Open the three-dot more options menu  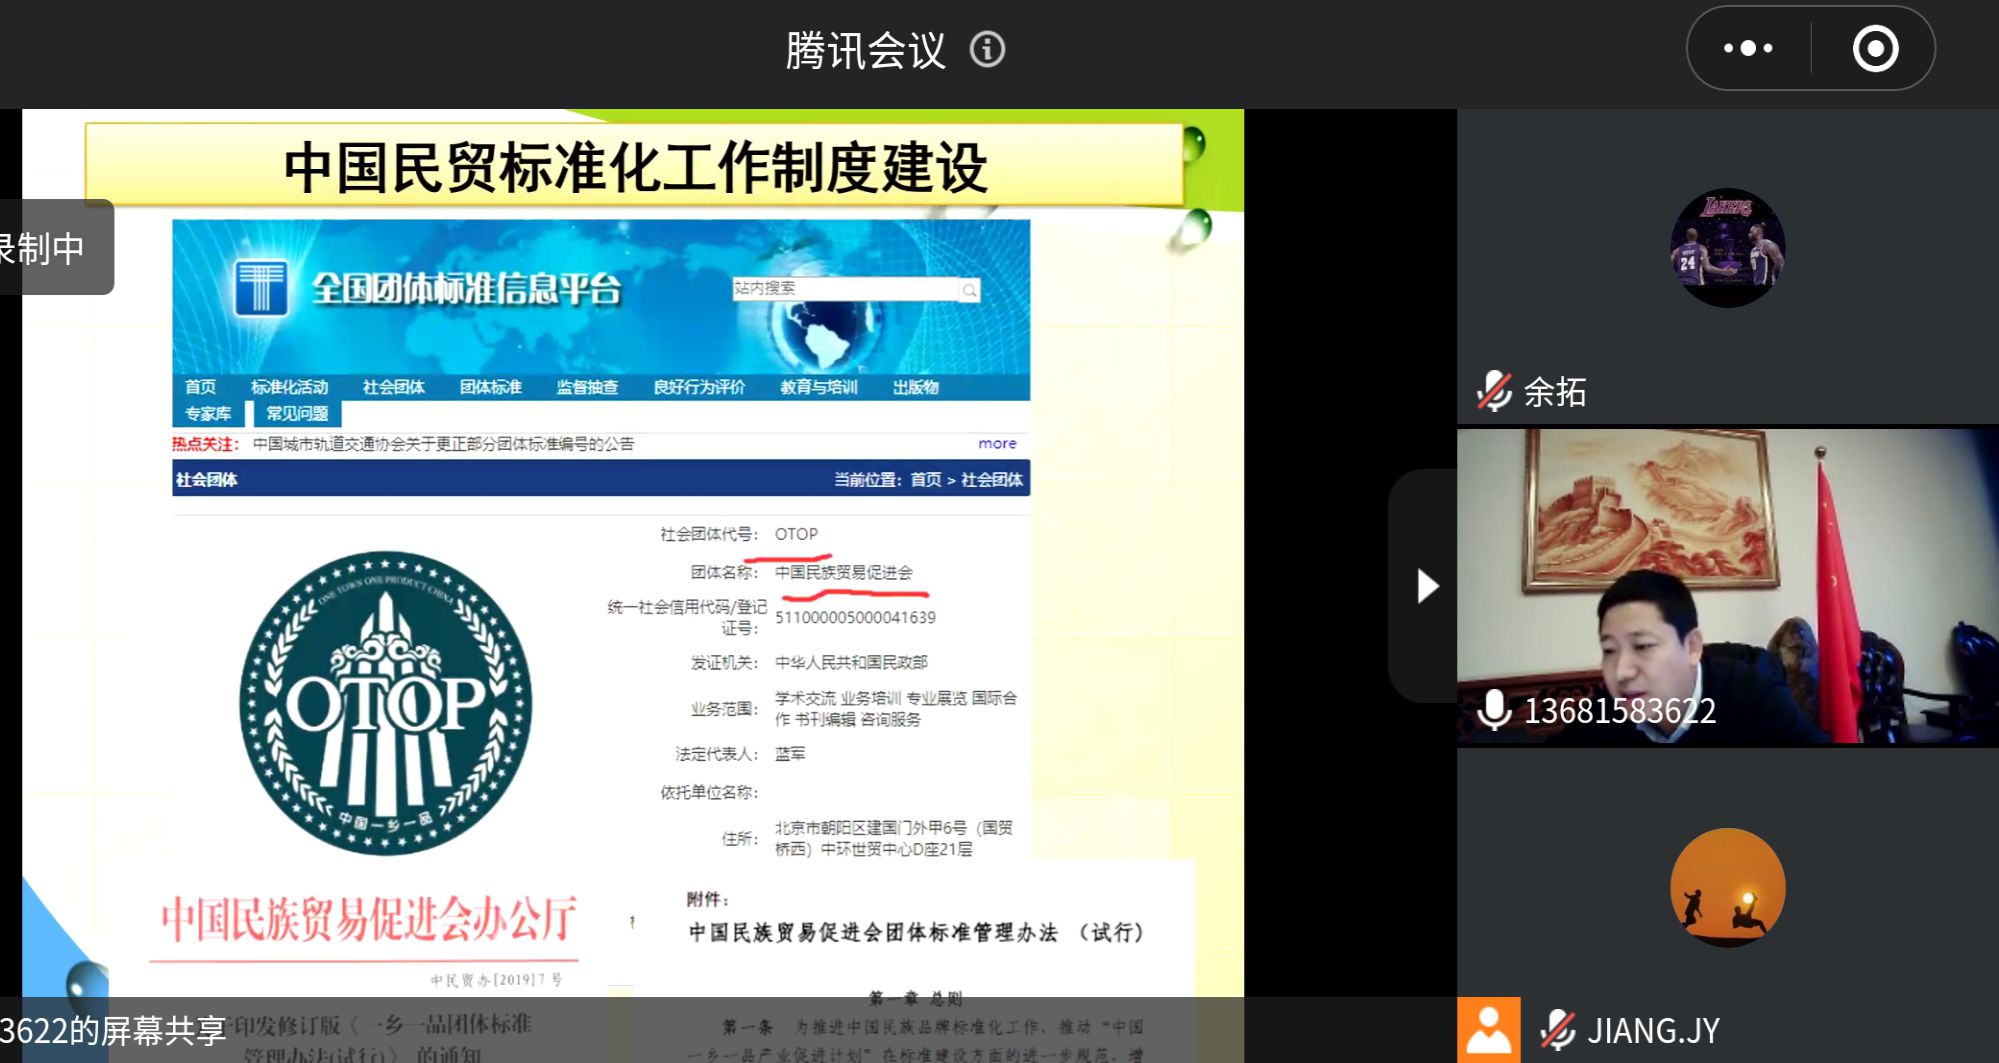click(x=1748, y=48)
